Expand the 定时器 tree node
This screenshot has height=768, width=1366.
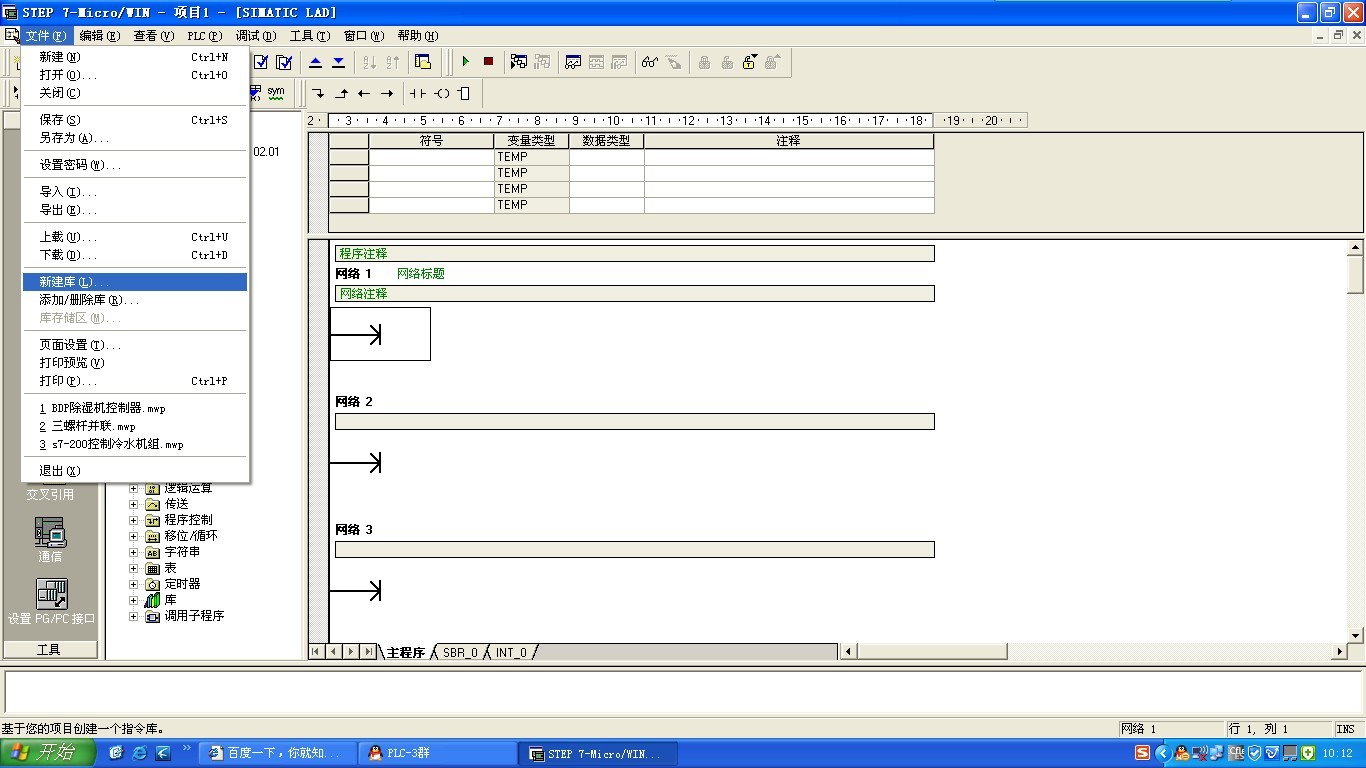click(133, 584)
